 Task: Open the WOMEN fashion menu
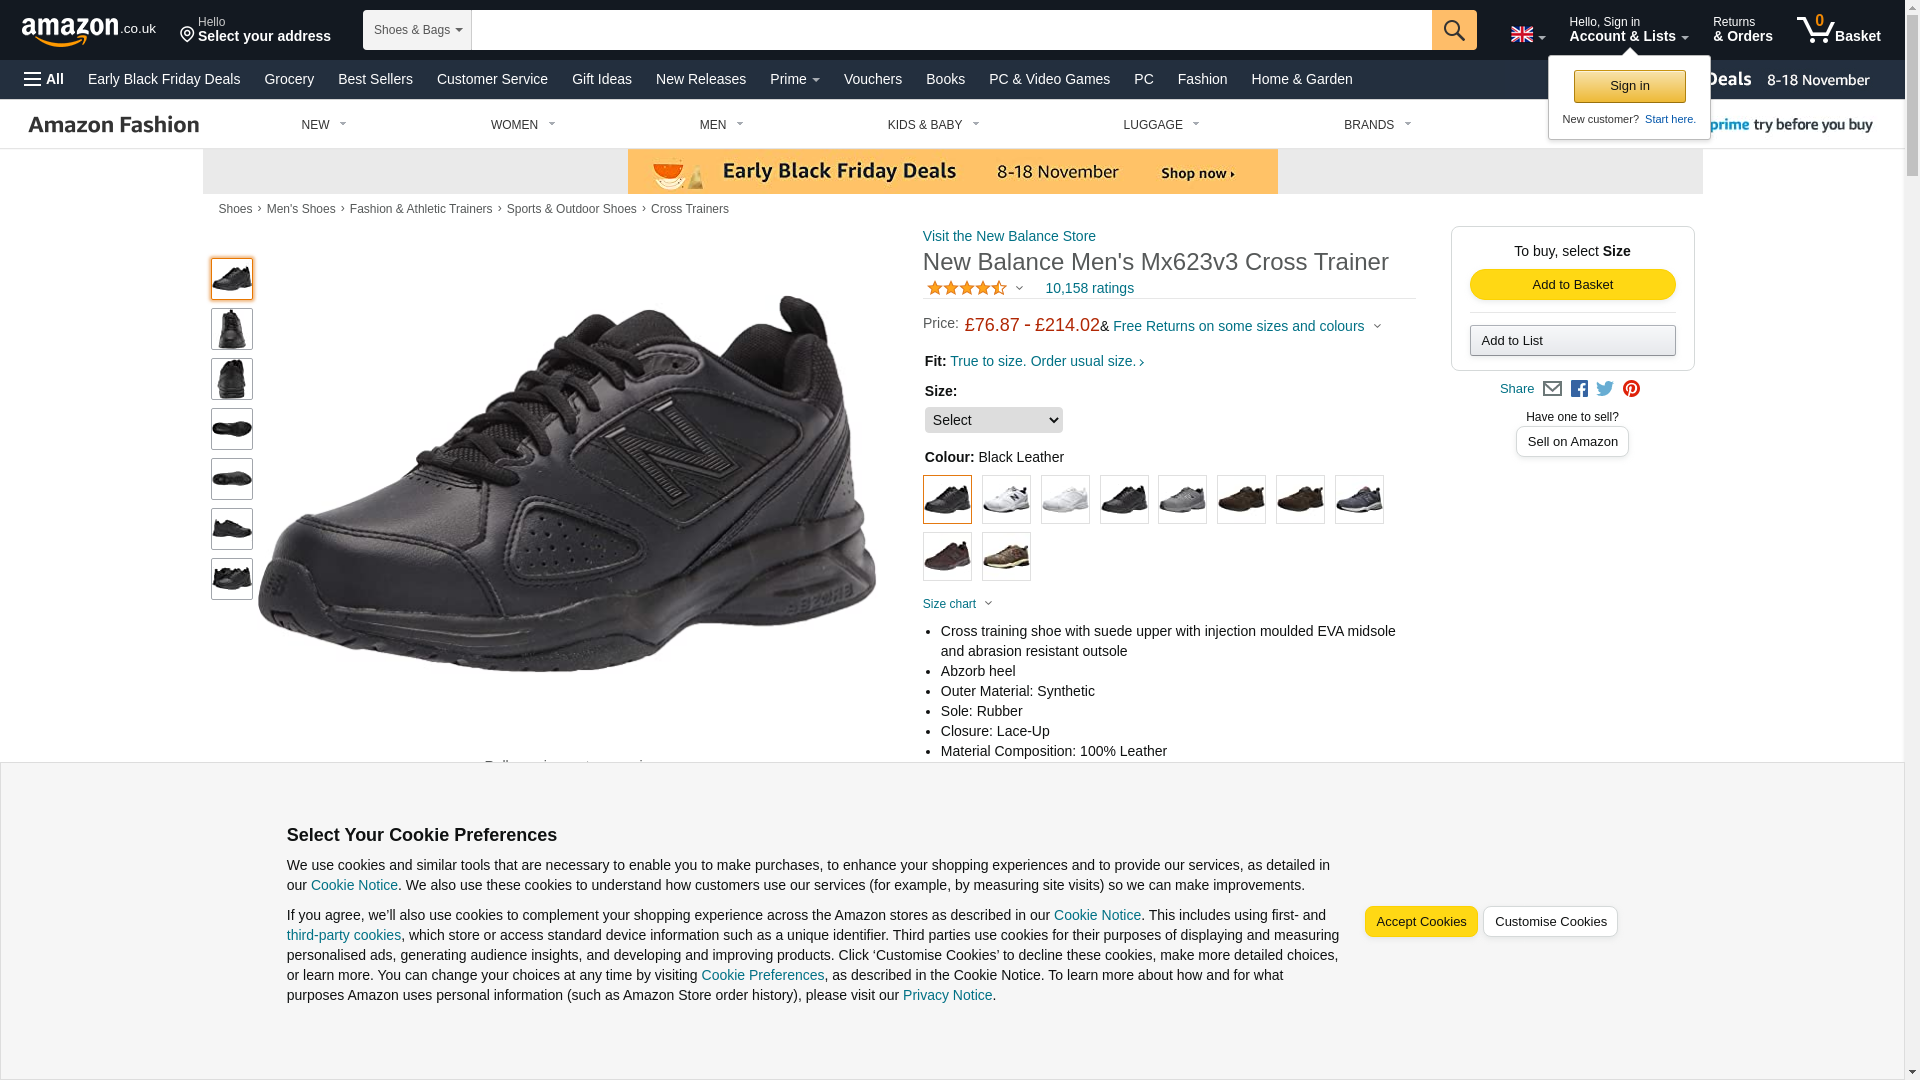point(523,125)
